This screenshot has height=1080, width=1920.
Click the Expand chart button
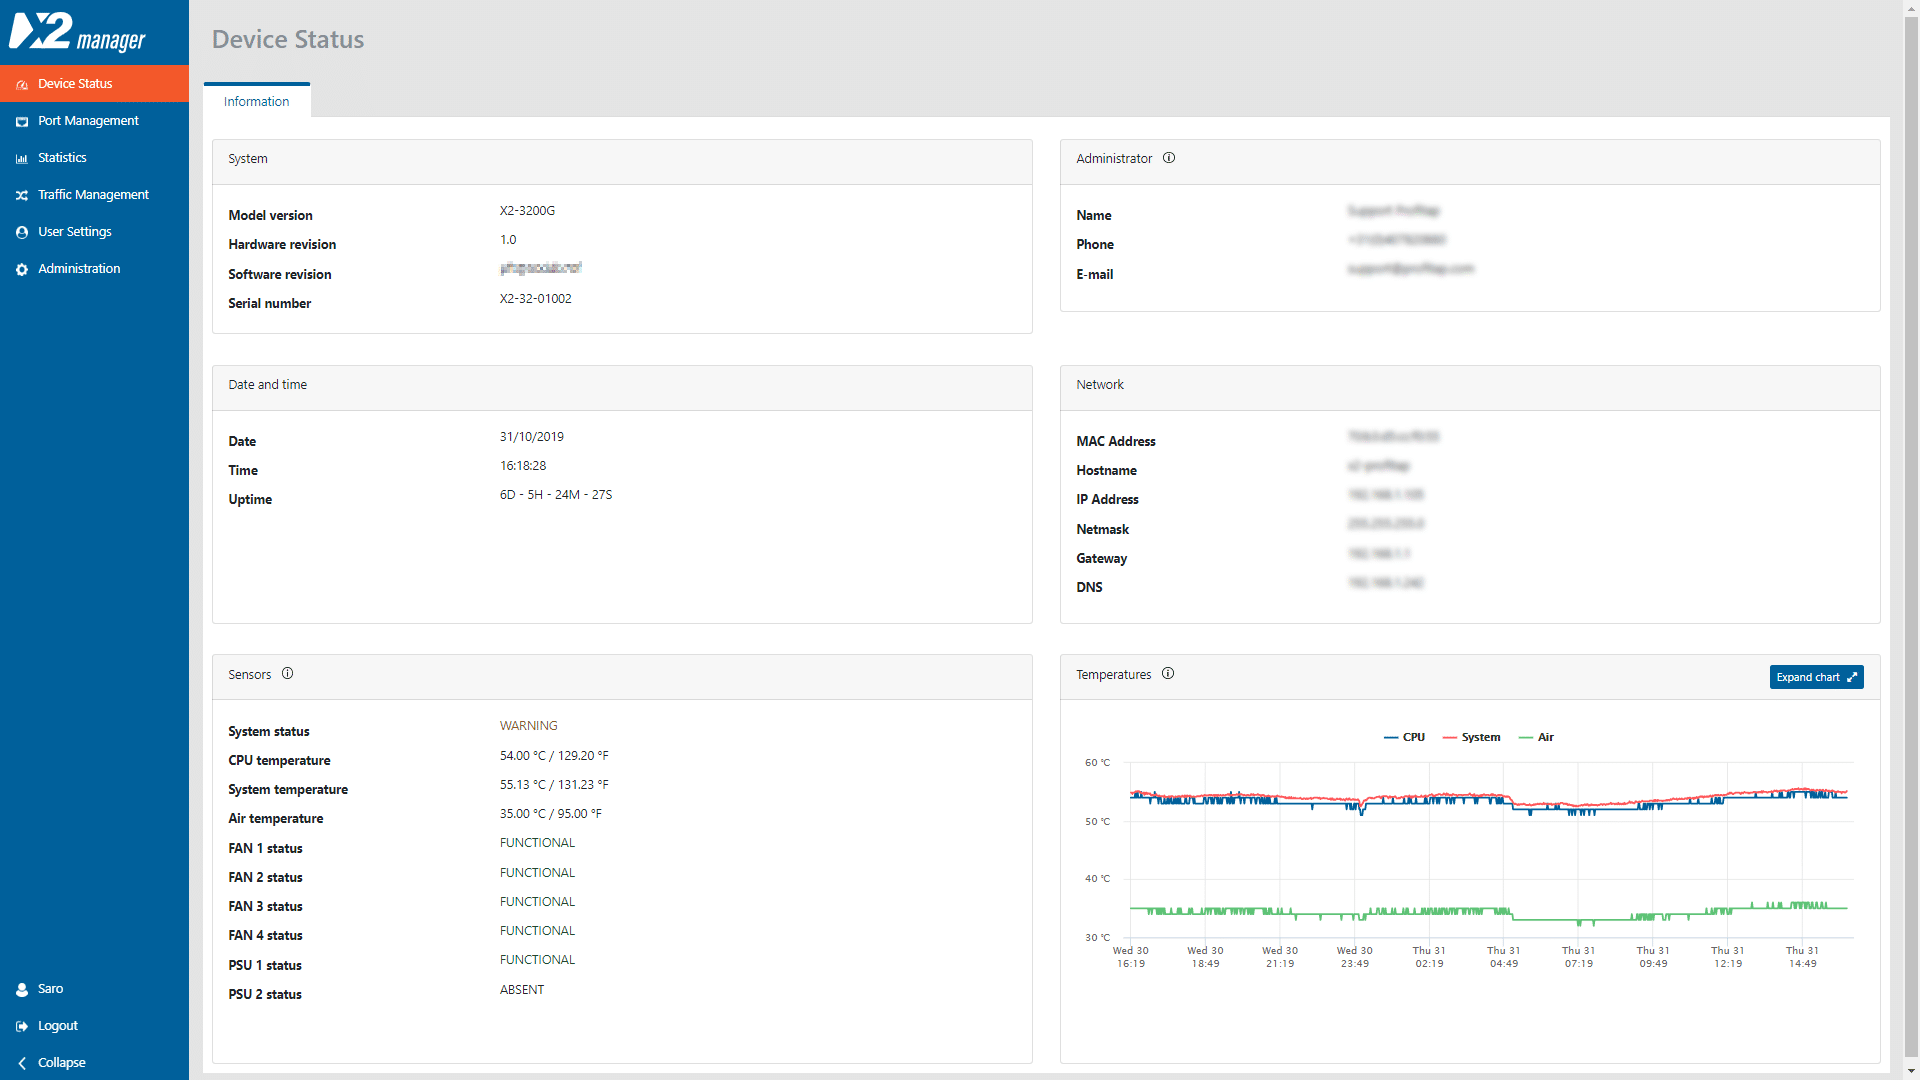pyautogui.click(x=1815, y=677)
